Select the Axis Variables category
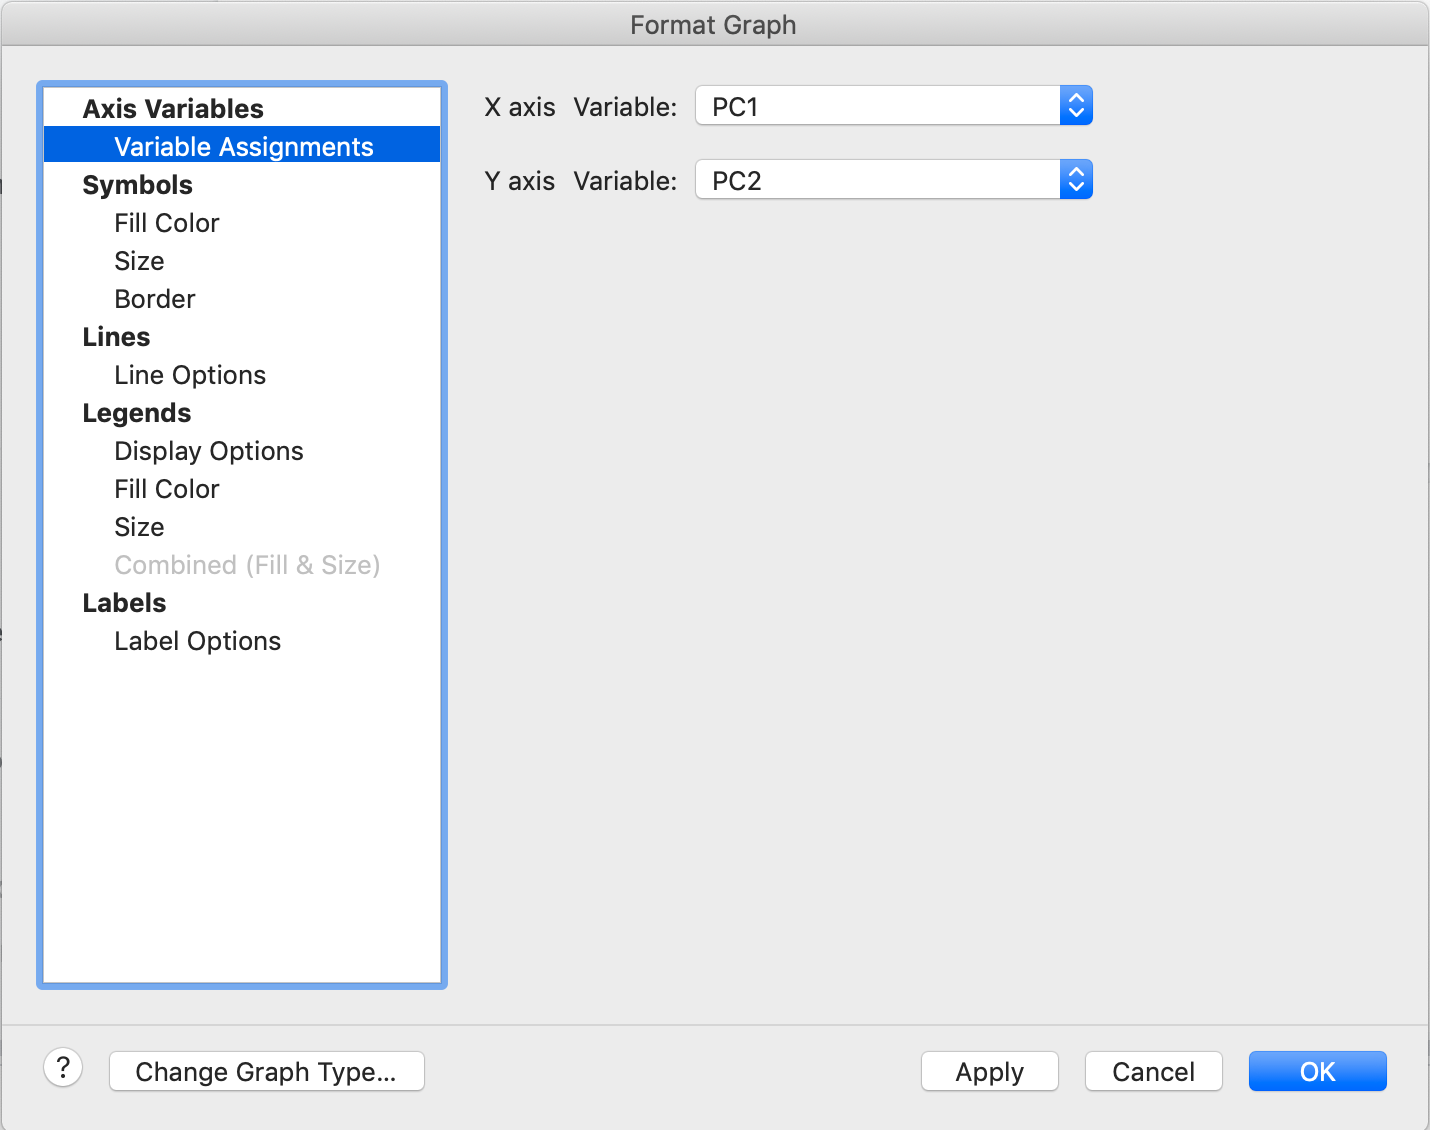The image size is (1430, 1130). (173, 108)
